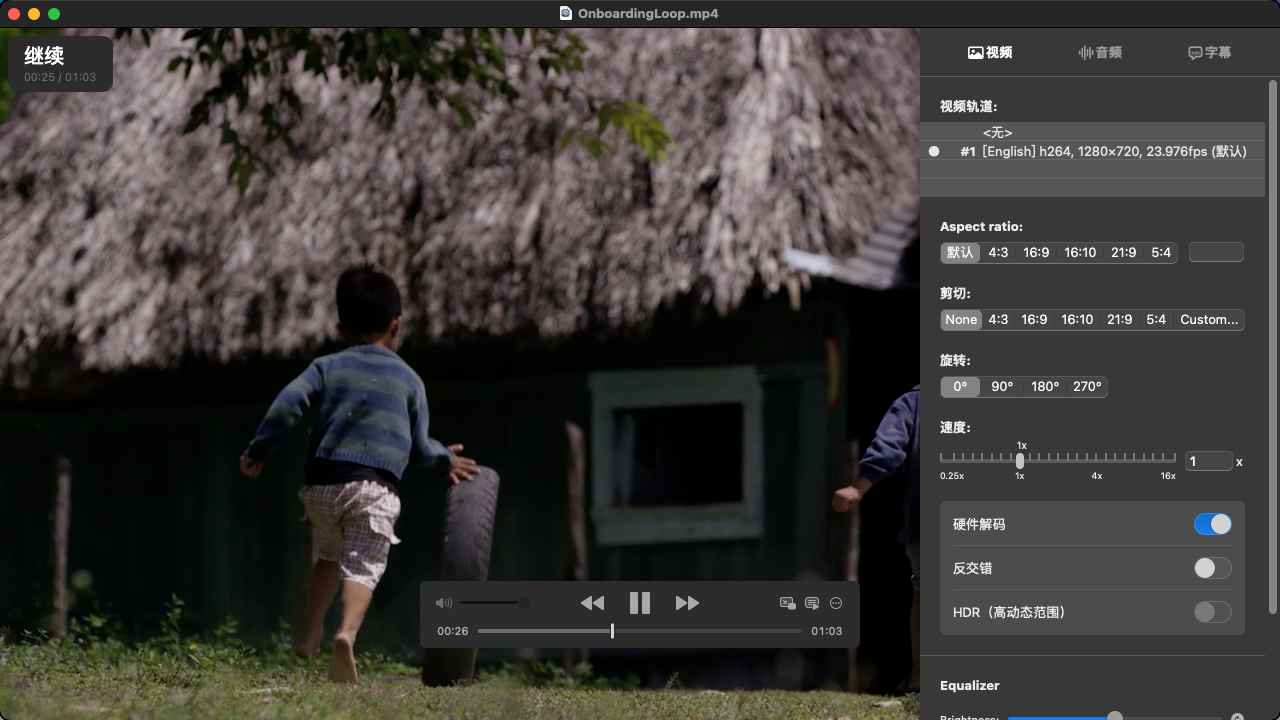Open the more options ellipsis icon
This screenshot has height=720, width=1280.
(836, 603)
